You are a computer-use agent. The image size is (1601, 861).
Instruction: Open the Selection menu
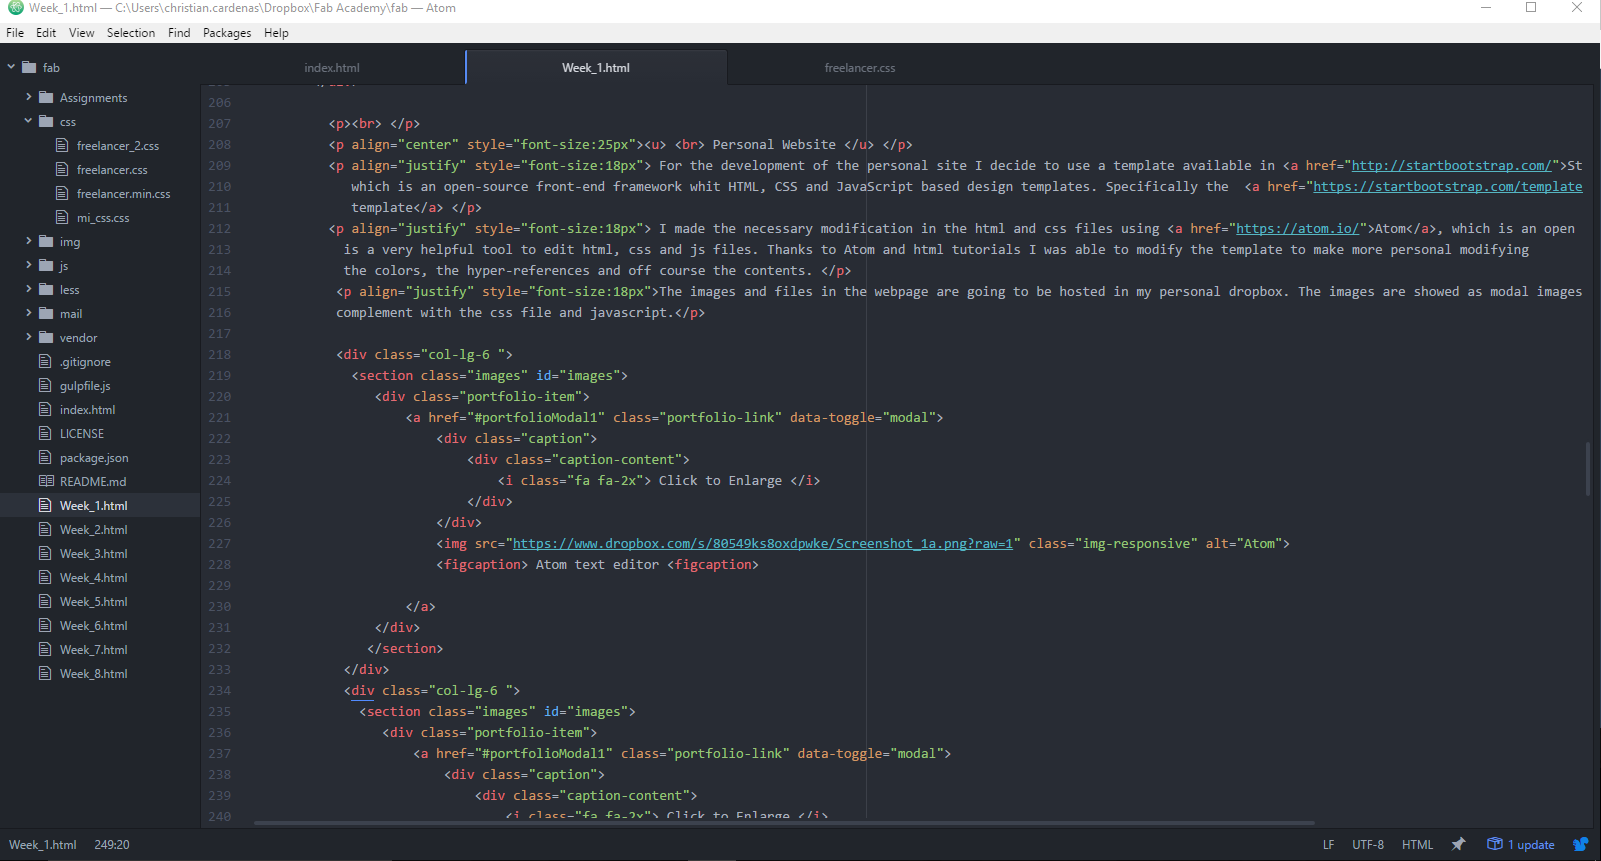[x=131, y=33]
